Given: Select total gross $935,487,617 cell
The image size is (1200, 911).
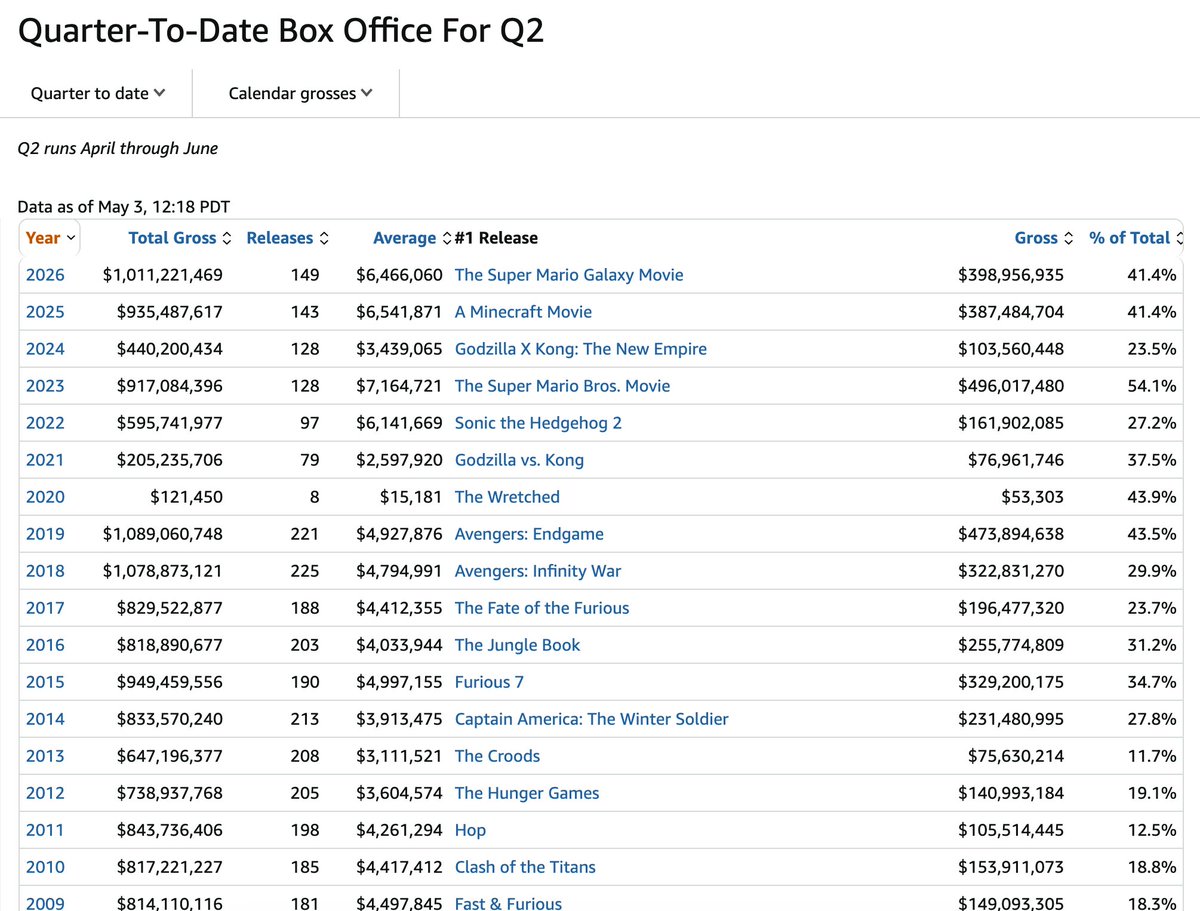Looking at the screenshot, I should (x=170, y=312).
